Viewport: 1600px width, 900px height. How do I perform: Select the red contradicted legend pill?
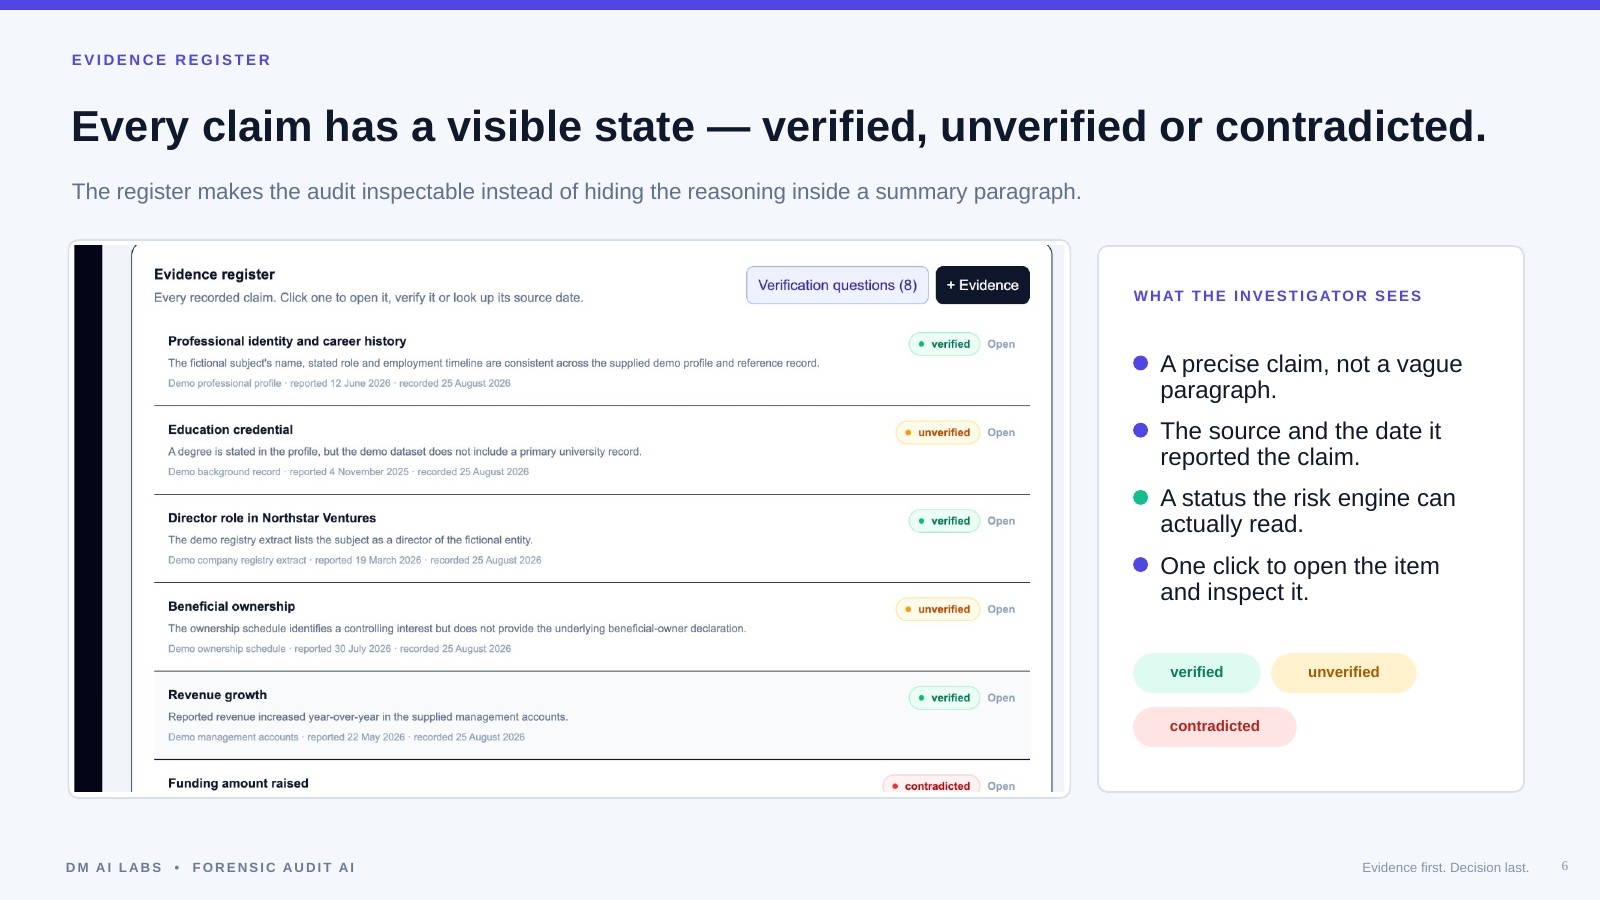point(1214,727)
